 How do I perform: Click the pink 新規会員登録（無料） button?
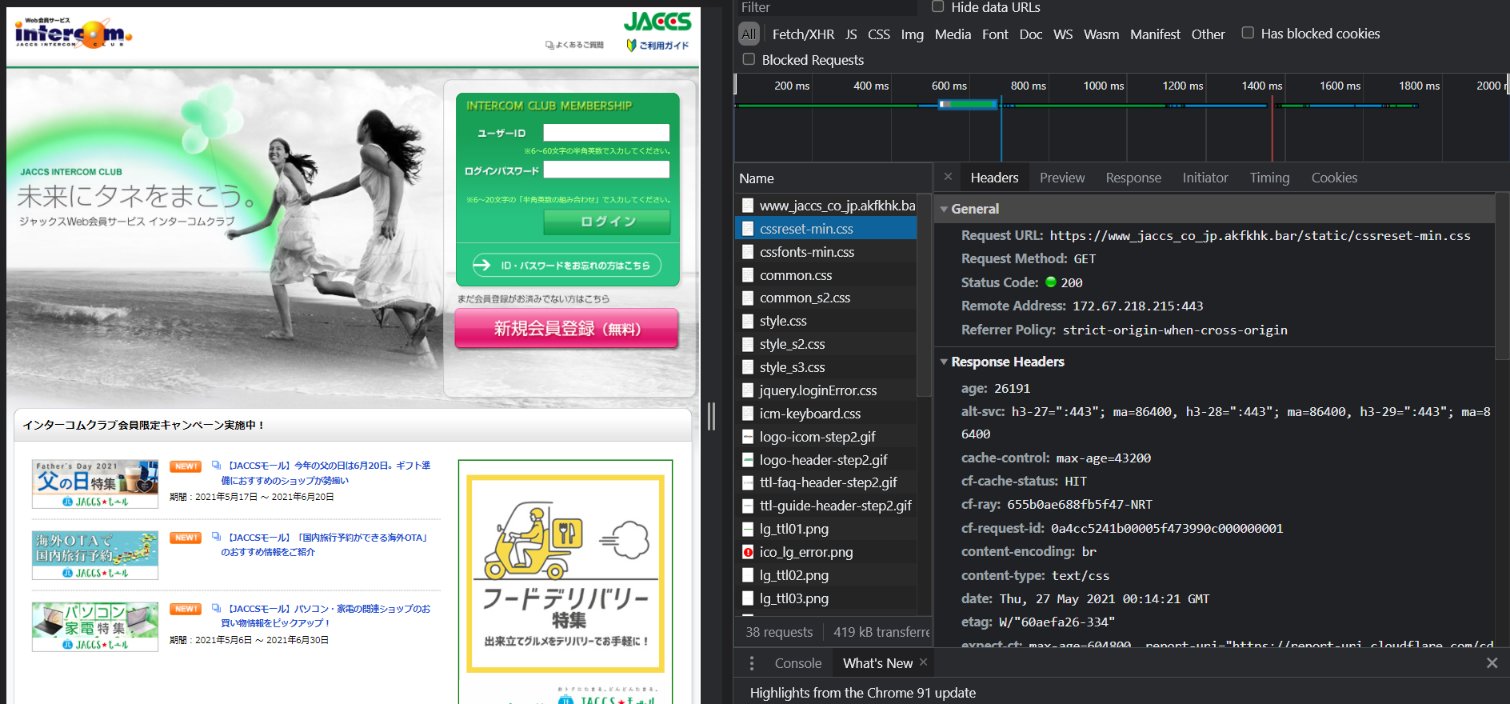pyautogui.click(x=566, y=329)
